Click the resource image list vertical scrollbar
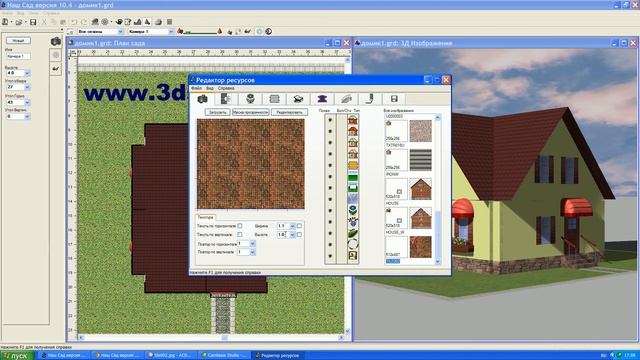 point(438,190)
